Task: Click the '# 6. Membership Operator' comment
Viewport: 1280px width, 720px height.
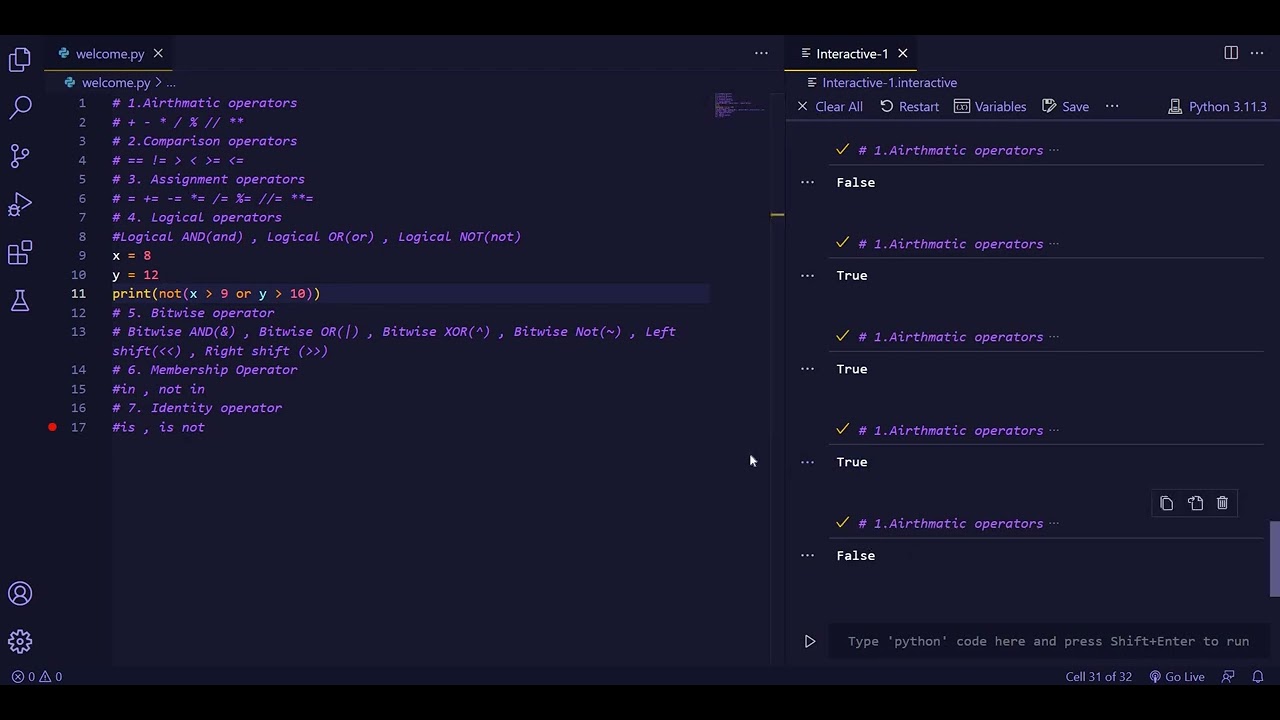Action: point(205,370)
